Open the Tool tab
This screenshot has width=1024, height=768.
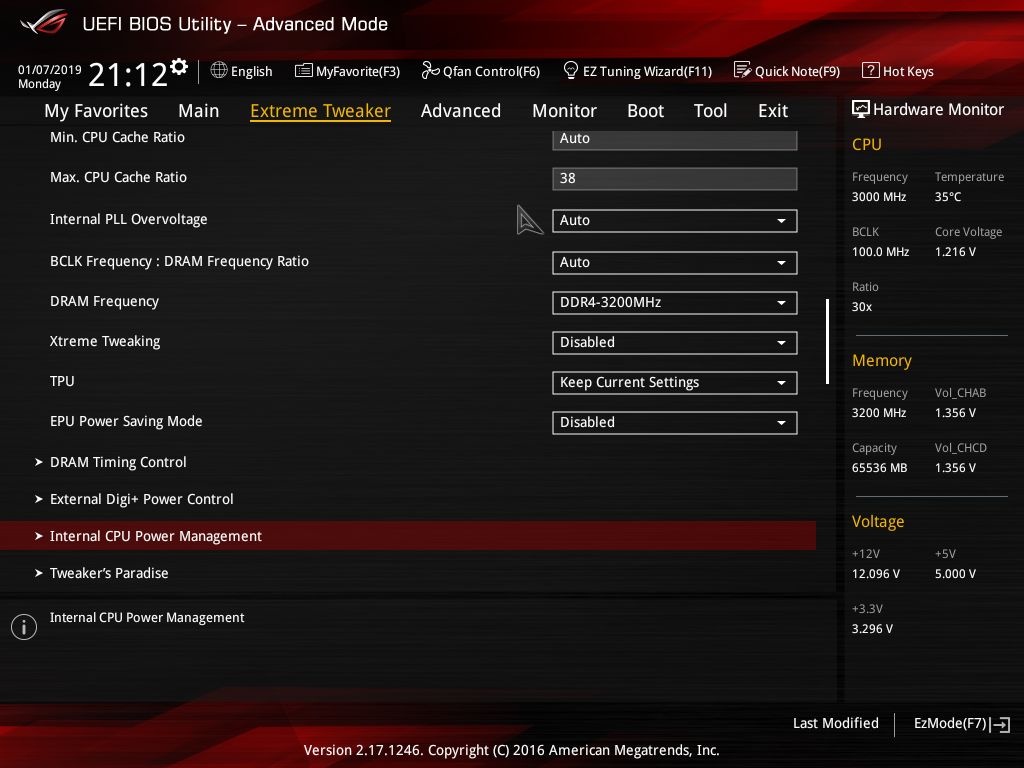(x=711, y=110)
